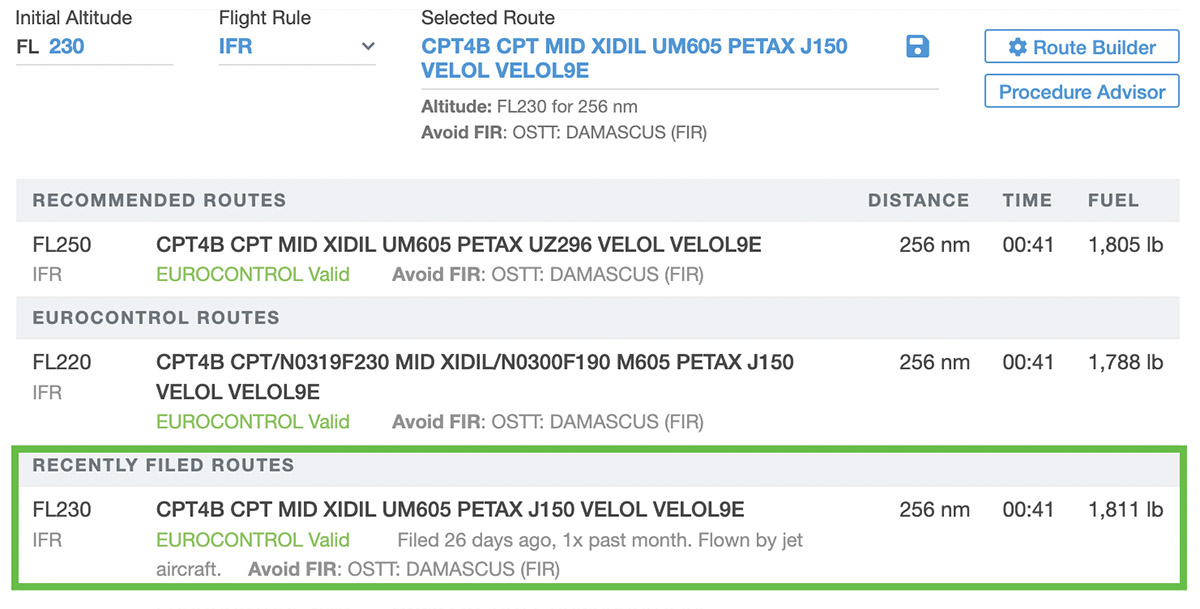Click the Recently Filed Routes header
The width and height of the screenshot is (1200, 609).
click(163, 465)
